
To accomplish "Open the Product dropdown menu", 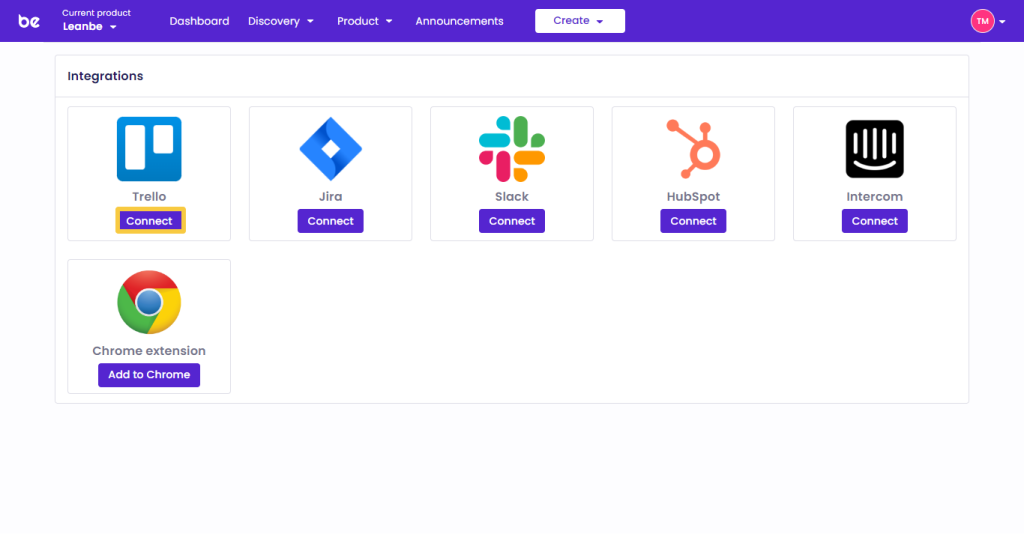I will (x=364, y=21).
